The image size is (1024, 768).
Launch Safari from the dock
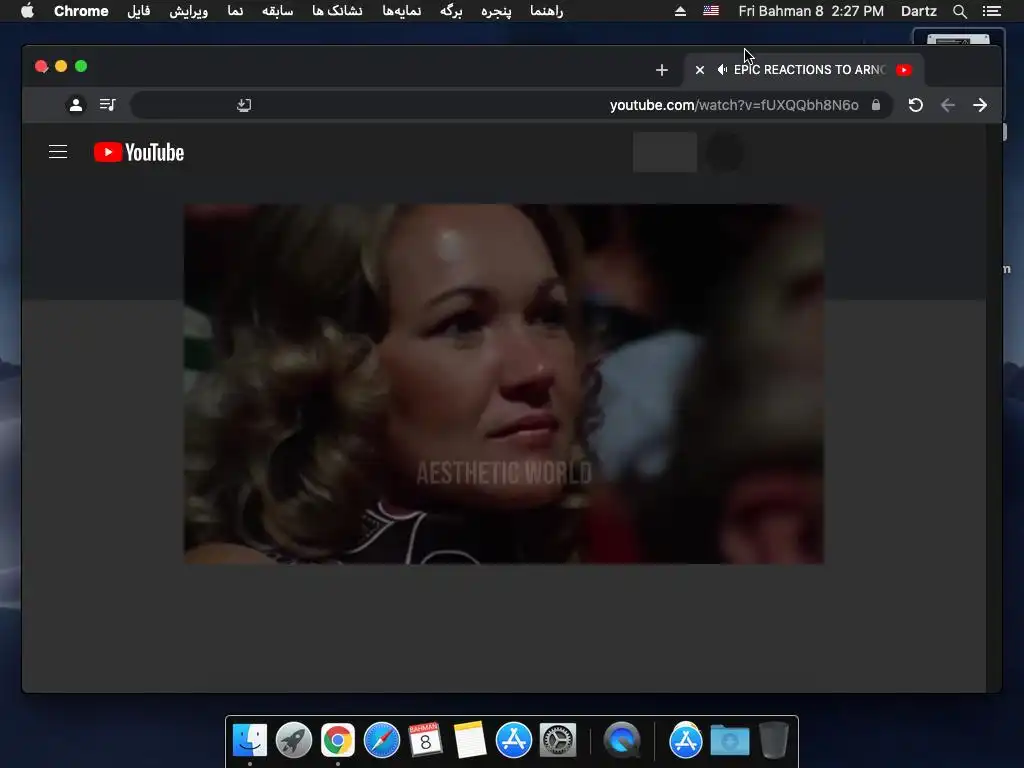coord(381,740)
